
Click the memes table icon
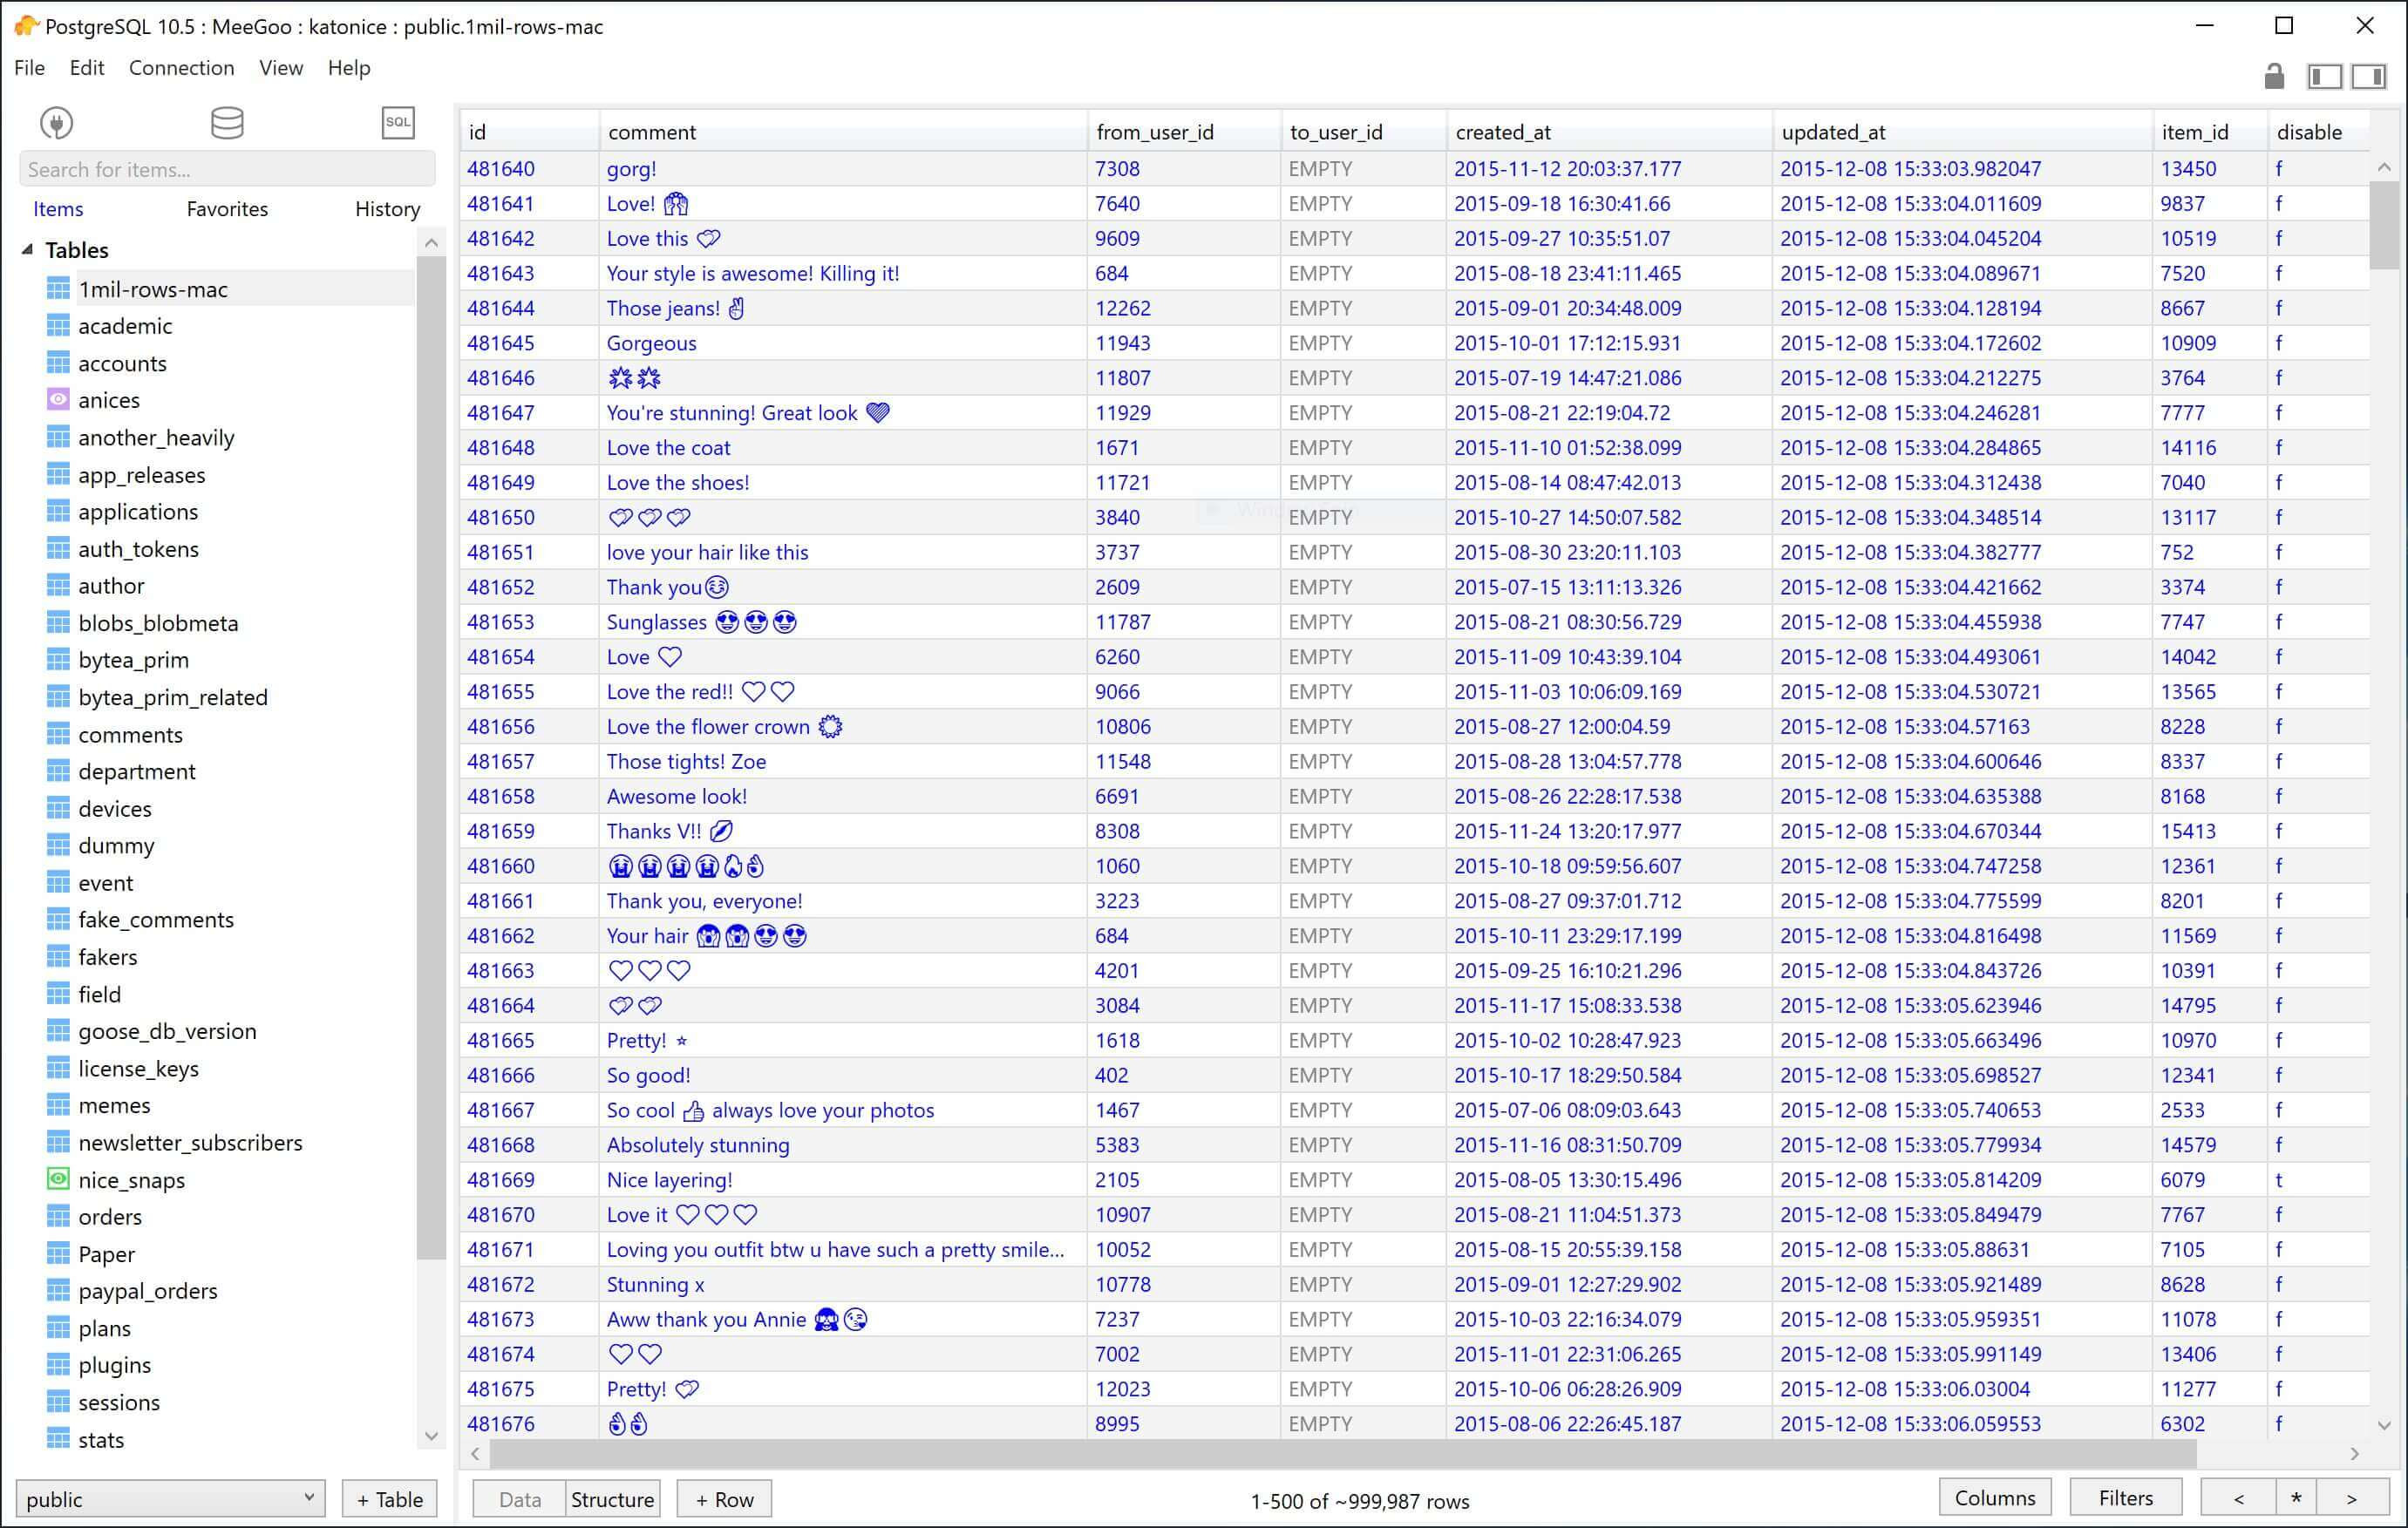pos(59,1105)
